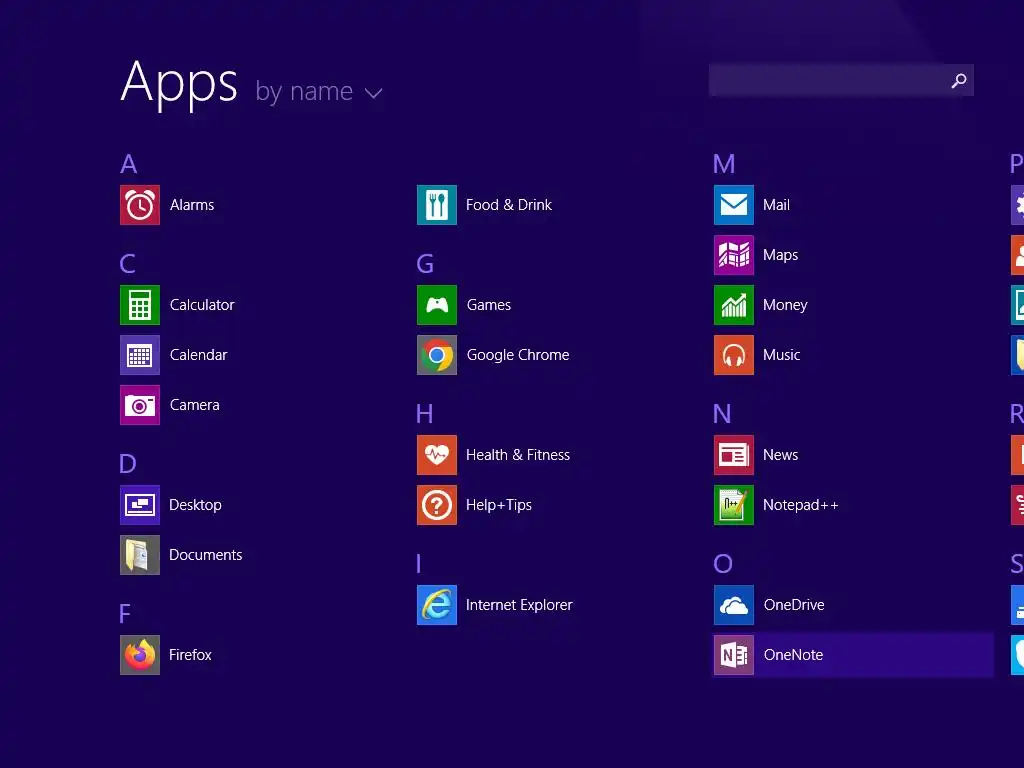Click the Desktop tile icon

[x=140, y=505]
